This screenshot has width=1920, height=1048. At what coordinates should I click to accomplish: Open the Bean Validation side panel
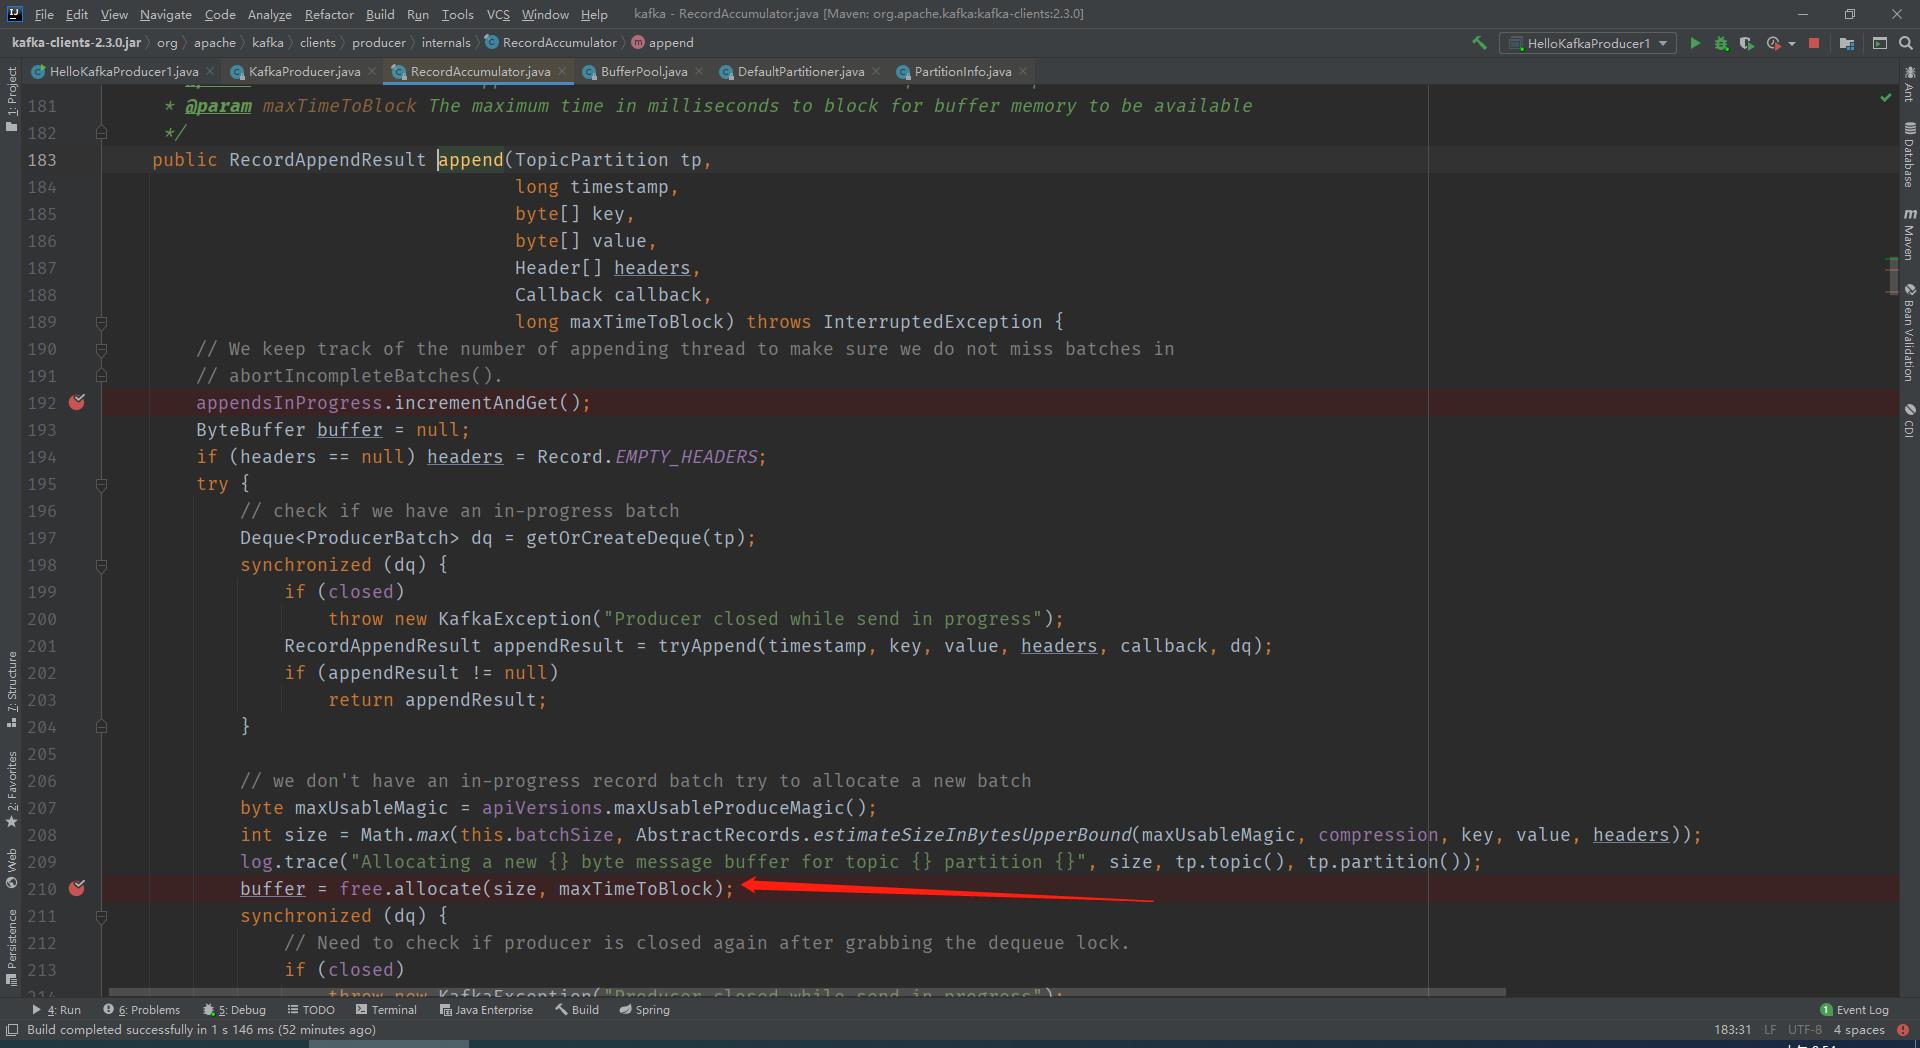[1909, 332]
